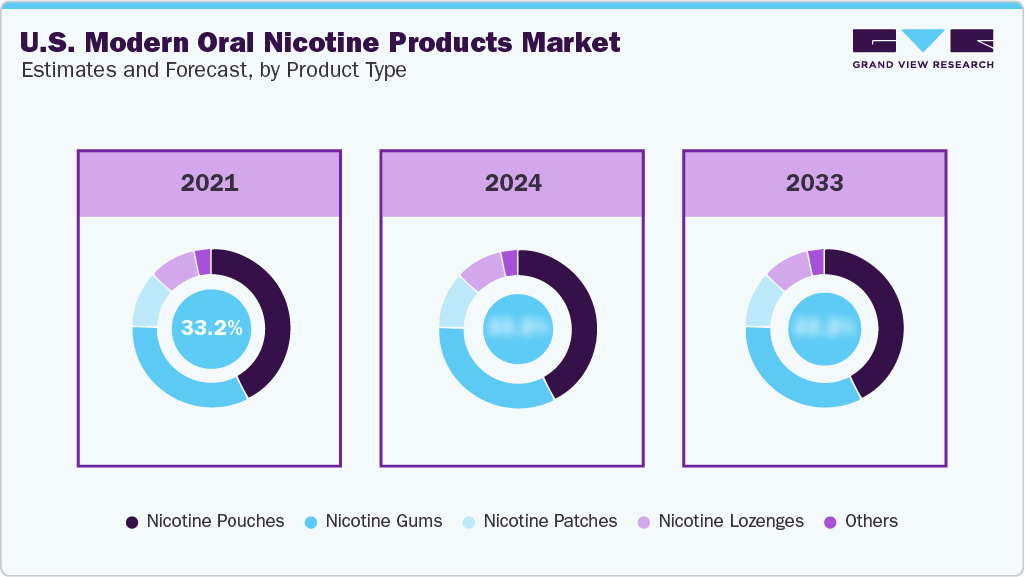Switch to the 2033 tab header
Viewport: 1025px width, 577px height.
click(x=814, y=183)
